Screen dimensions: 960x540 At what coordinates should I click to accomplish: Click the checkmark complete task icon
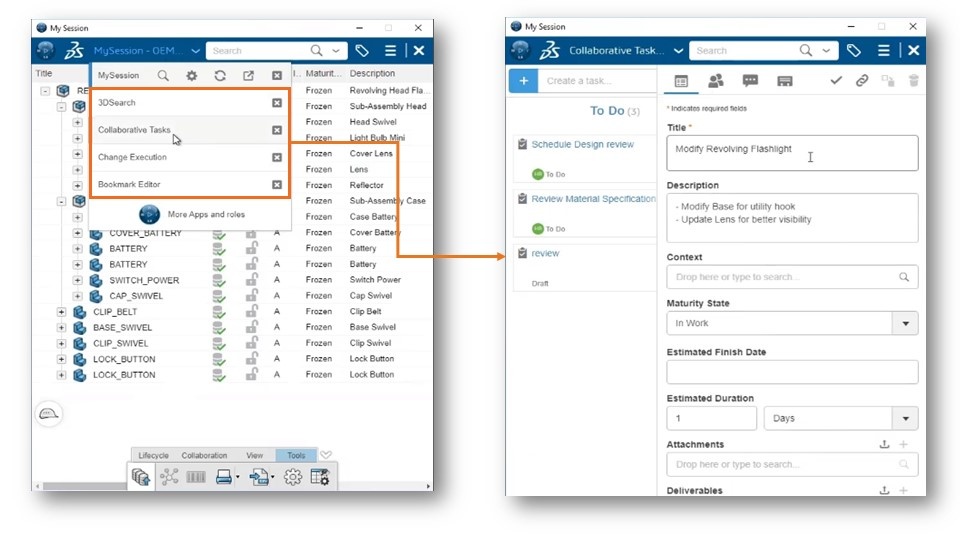click(836, 80)
